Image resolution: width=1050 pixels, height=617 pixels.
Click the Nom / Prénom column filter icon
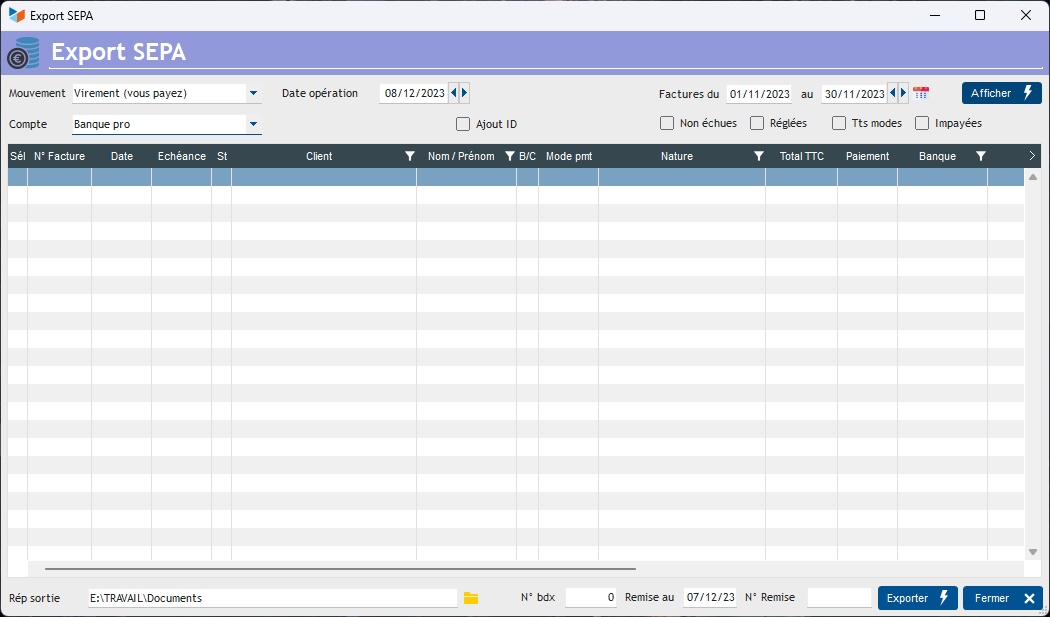pos(509,156)
